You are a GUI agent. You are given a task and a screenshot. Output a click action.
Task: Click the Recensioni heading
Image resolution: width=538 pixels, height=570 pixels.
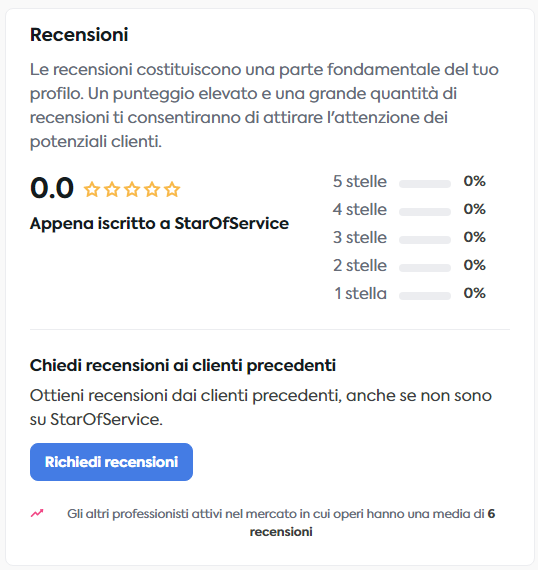pyautogui.click(x=79, y=35)
